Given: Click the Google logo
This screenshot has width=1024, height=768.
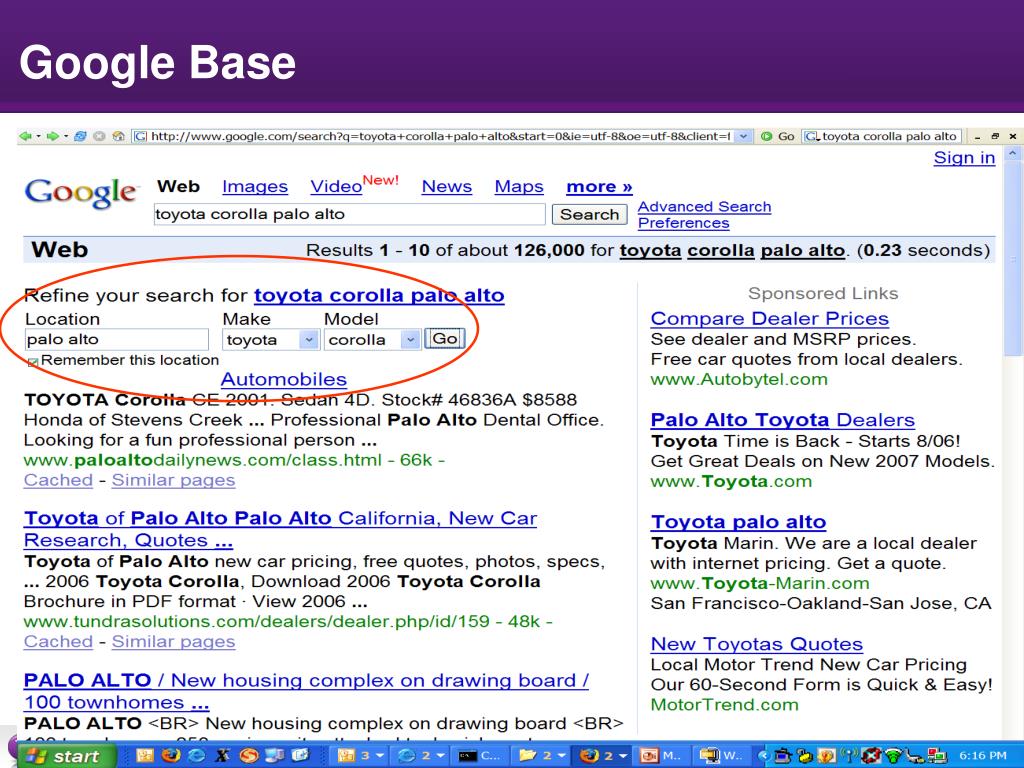Looking at the screenshot, I should pos(82,193).
